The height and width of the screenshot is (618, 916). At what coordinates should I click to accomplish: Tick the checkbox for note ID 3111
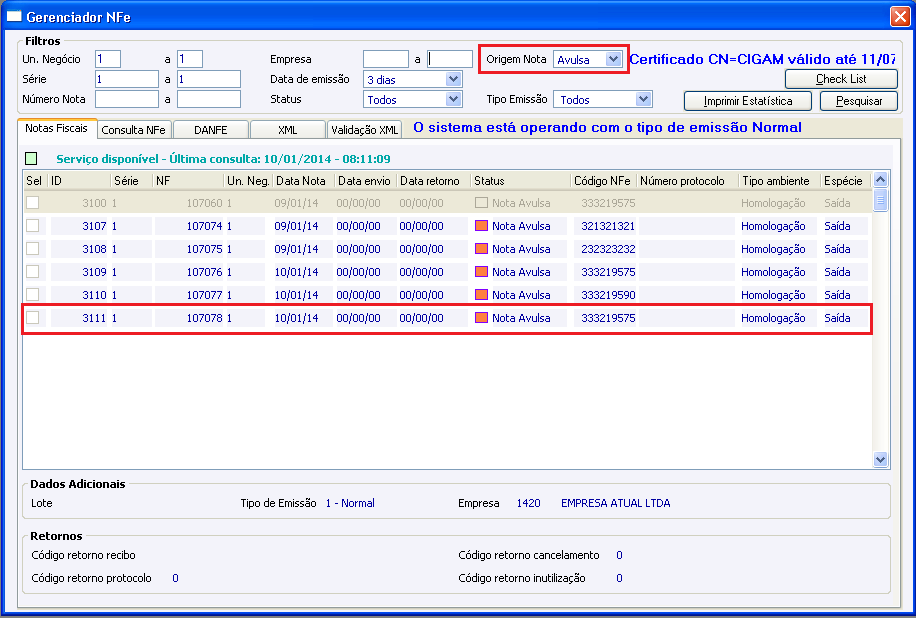click(x=33, y=318)
